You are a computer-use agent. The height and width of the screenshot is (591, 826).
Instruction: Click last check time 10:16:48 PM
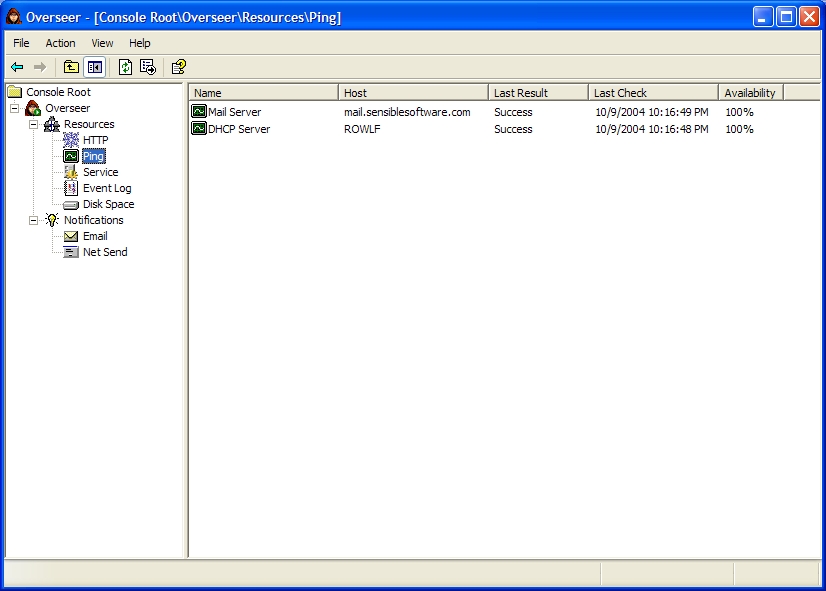point(652,129)
